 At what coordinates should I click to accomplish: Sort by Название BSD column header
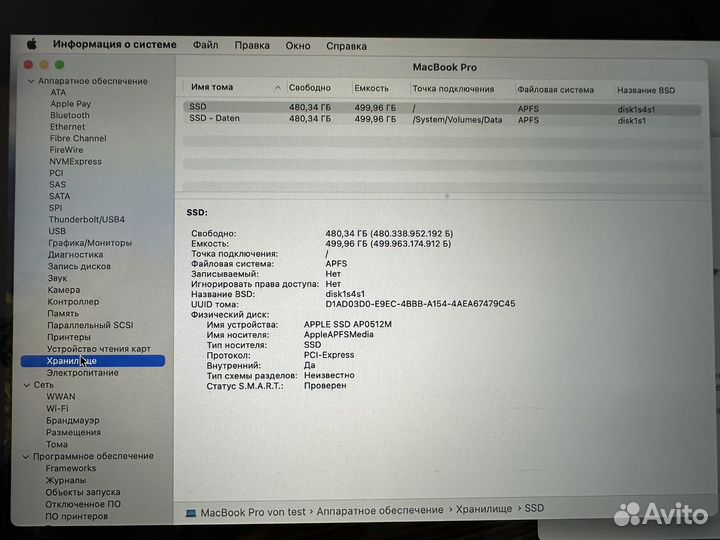point(646,90)
